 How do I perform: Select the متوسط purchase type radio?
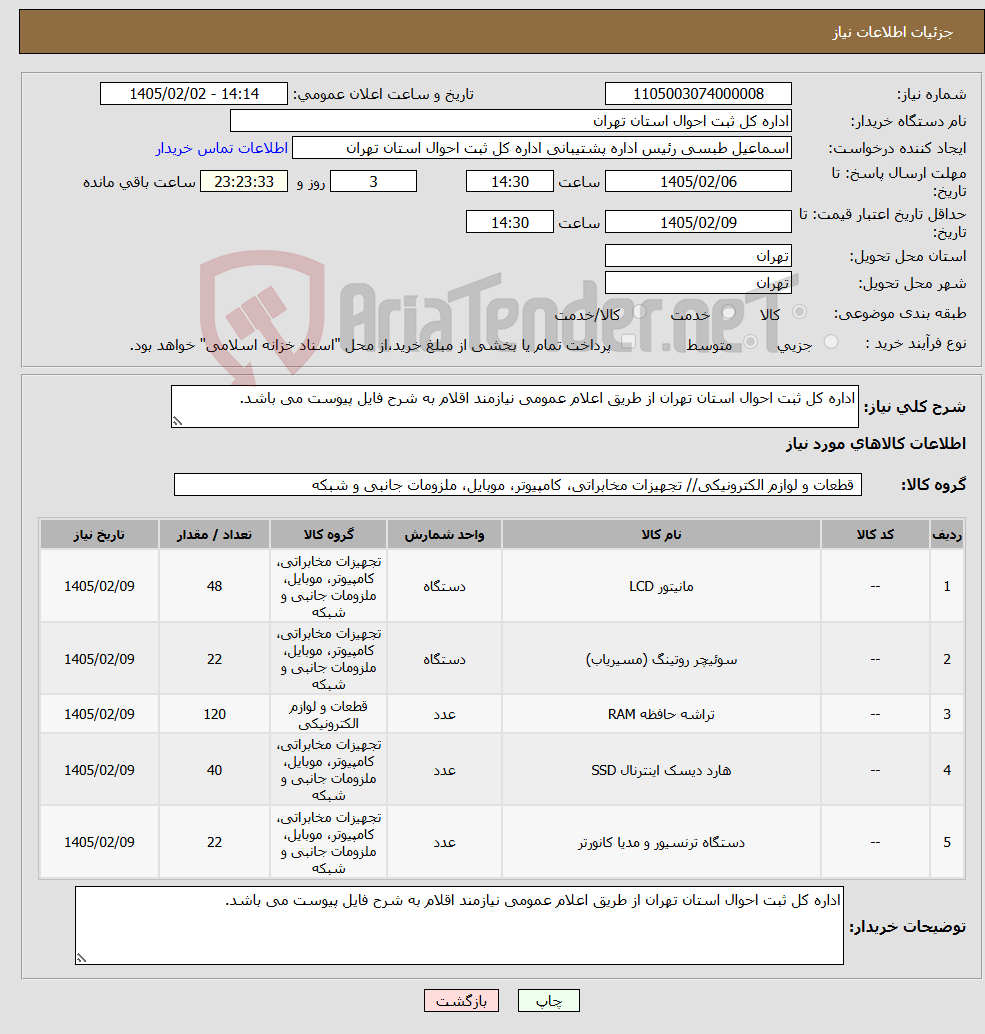[750, 342]
